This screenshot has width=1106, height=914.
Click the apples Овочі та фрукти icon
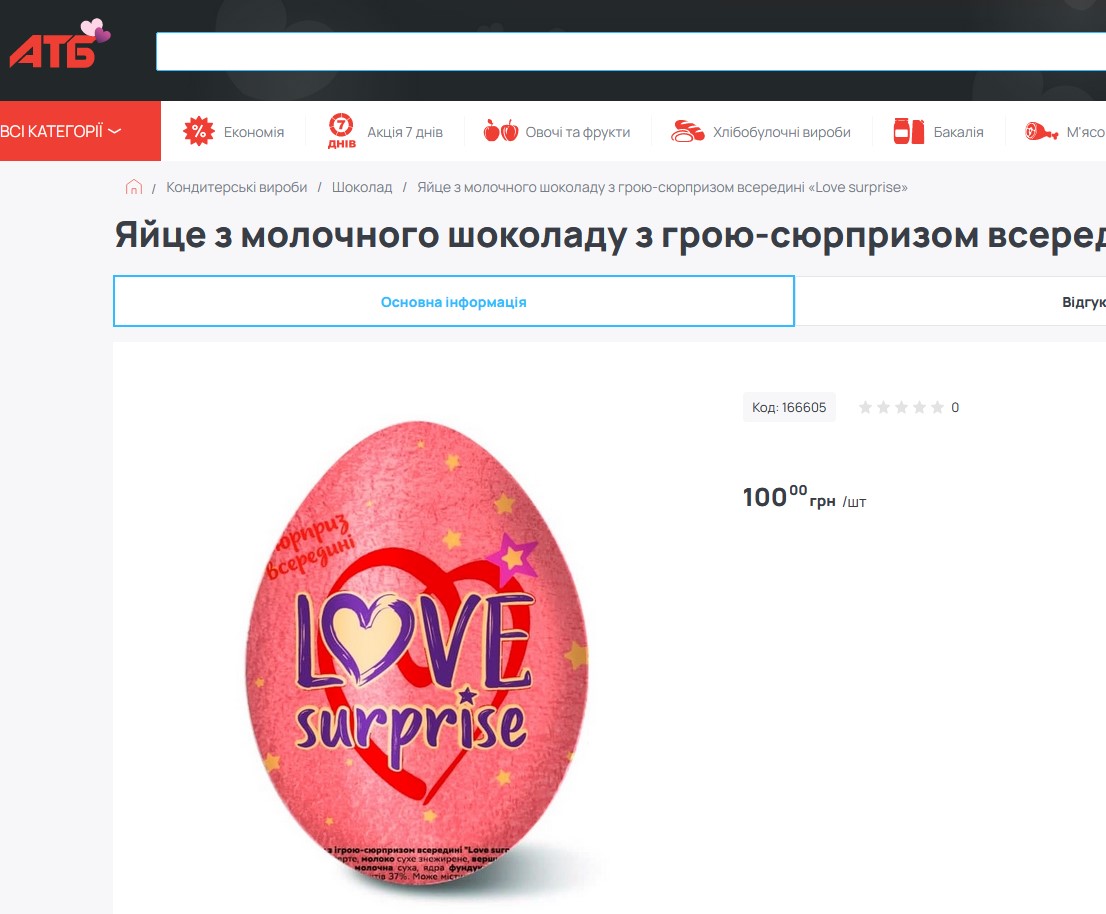501,131
